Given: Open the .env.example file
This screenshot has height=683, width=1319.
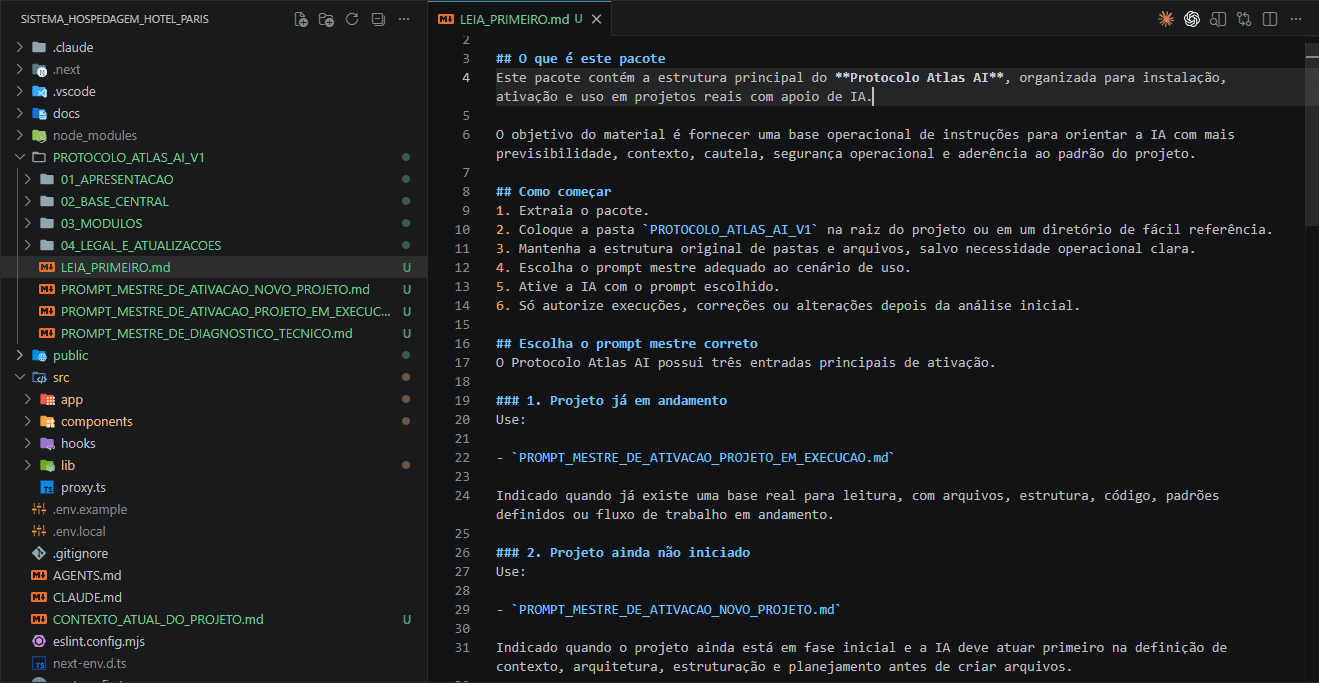Looking at the screenshot, I should pos(213,509).
